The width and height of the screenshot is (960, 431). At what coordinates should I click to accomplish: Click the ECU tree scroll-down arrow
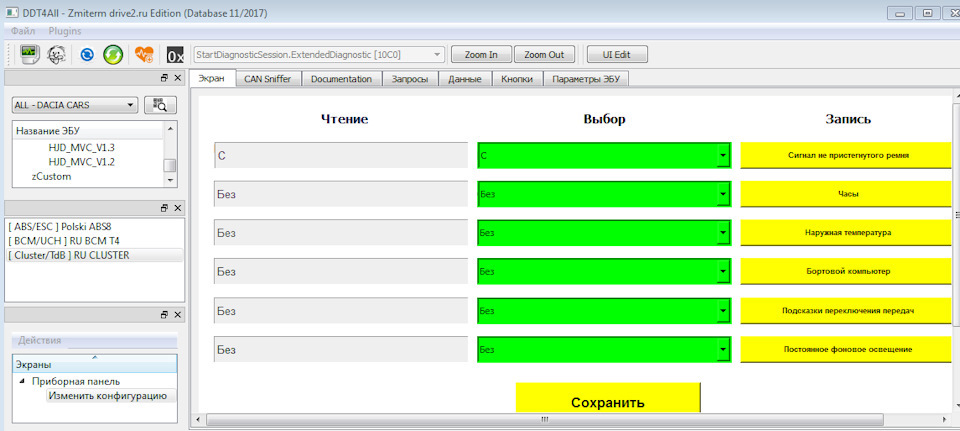coord(170,181)
